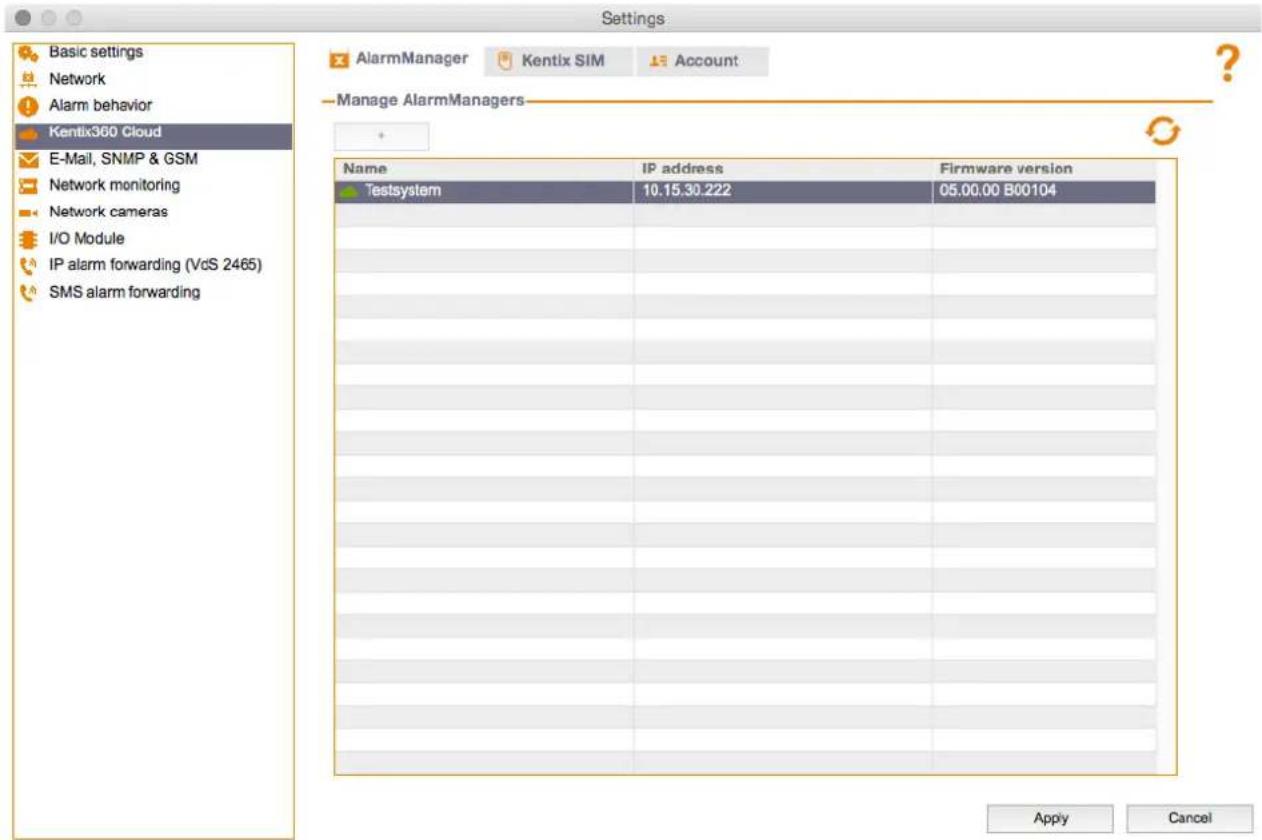Sort by IP address column header
1262x840 pixels.
pyautogui.click(x=783, y=169)
